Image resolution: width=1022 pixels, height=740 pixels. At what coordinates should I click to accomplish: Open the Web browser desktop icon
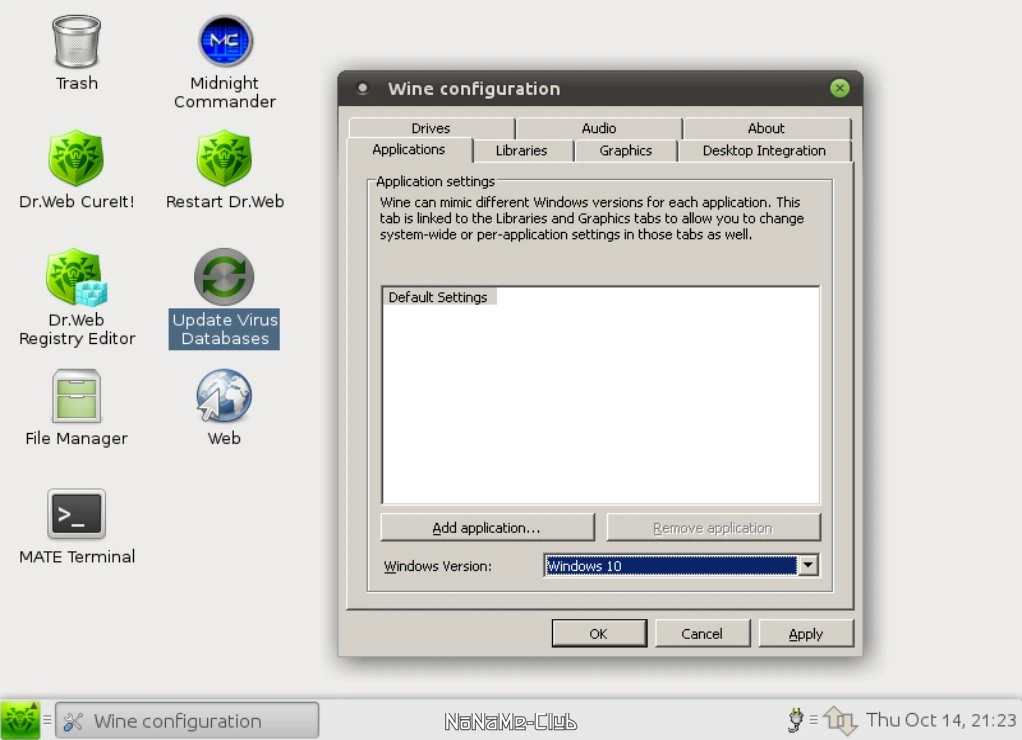click(x=224, y=395)
